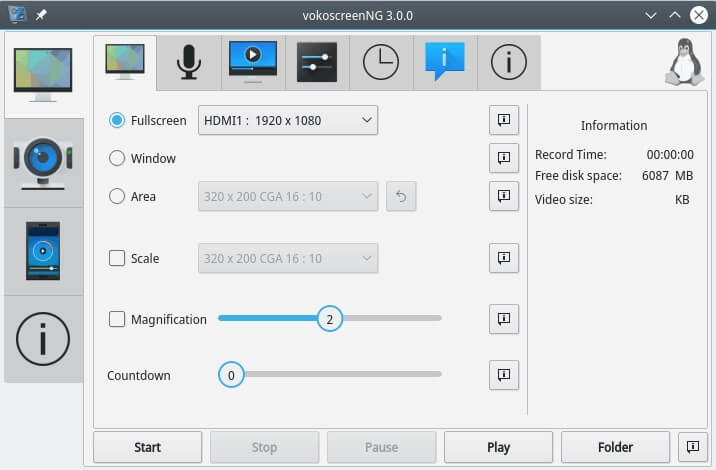Switch to the microphone audio tab
The image size is (716, 470).
tap(189, 63)
